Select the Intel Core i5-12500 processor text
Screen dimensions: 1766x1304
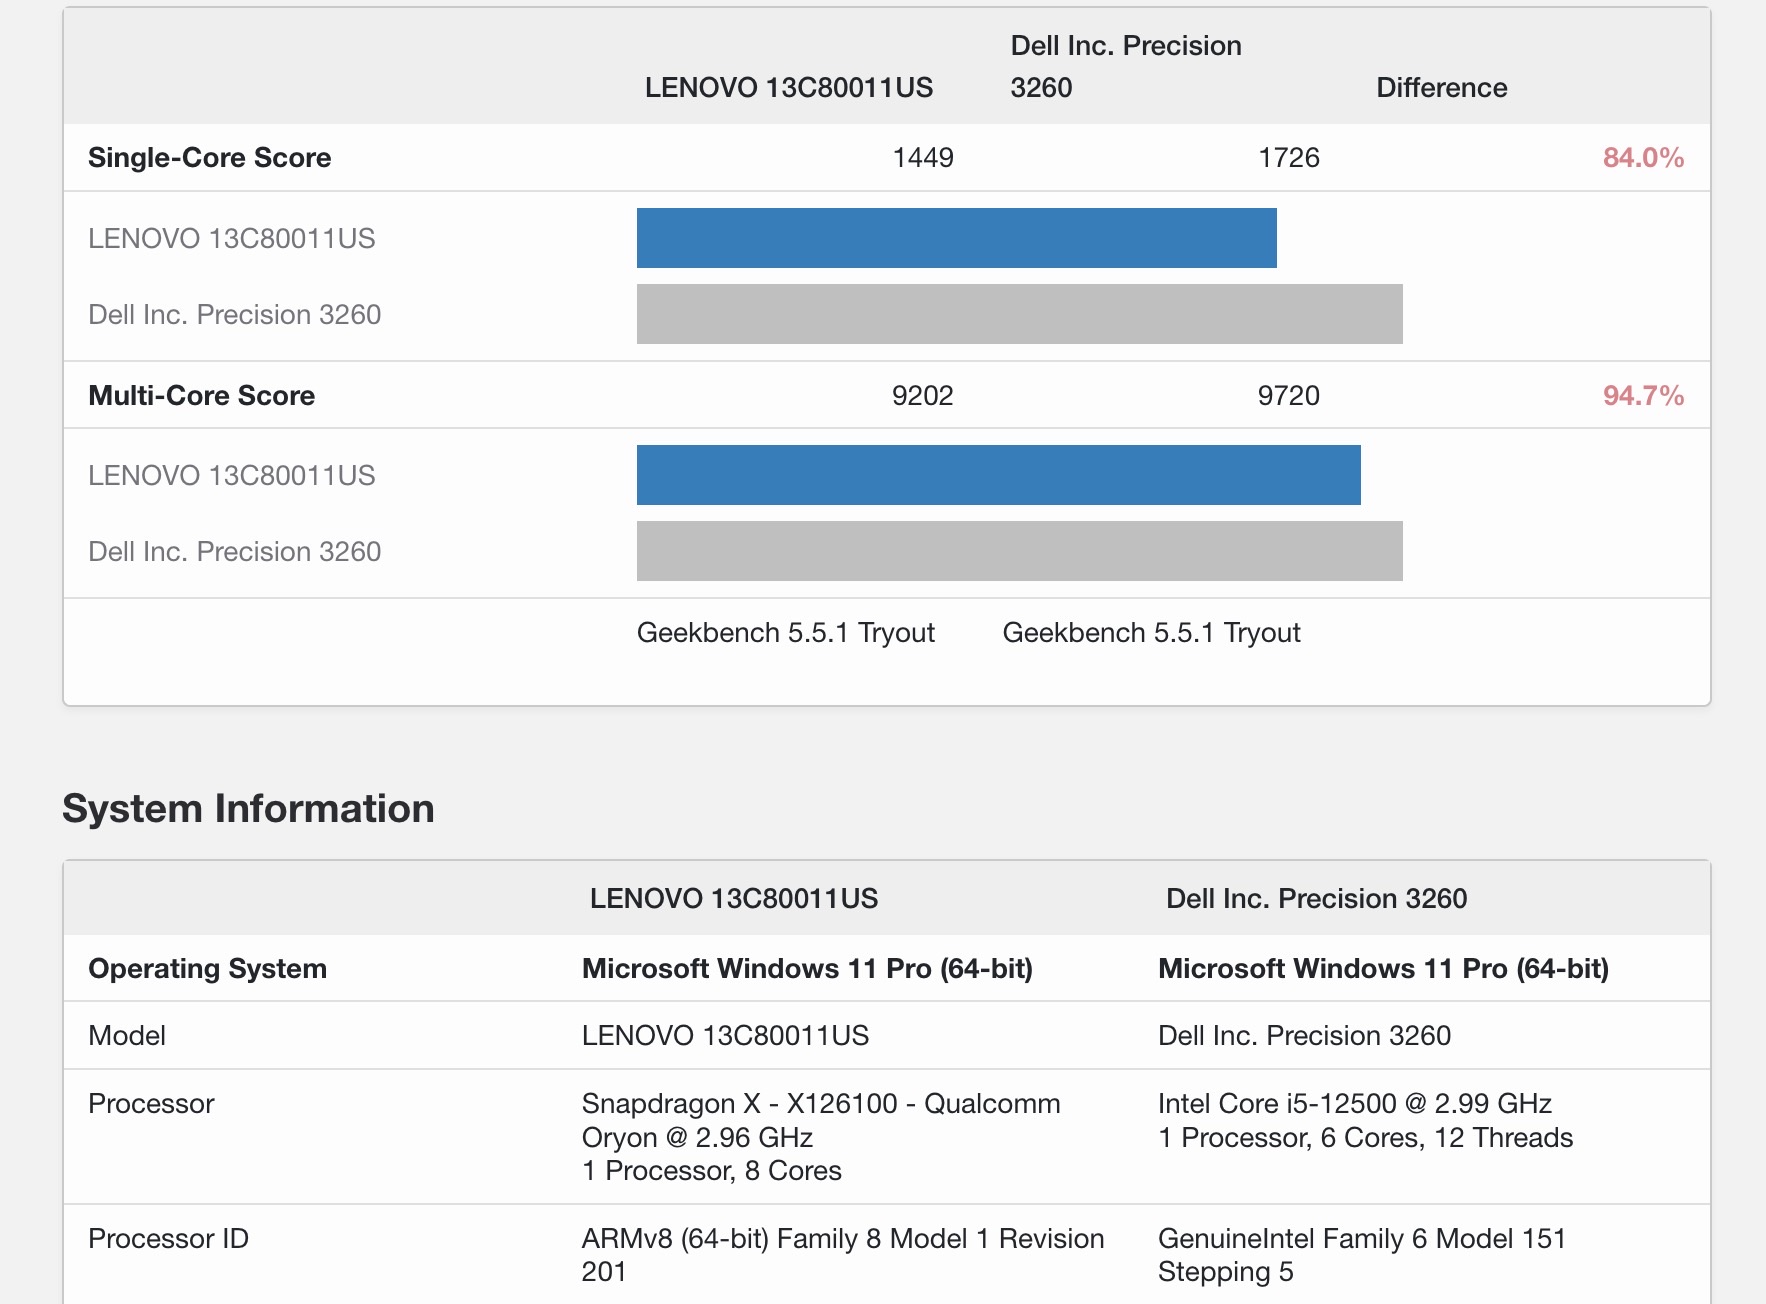(x=1354, y=1104)
